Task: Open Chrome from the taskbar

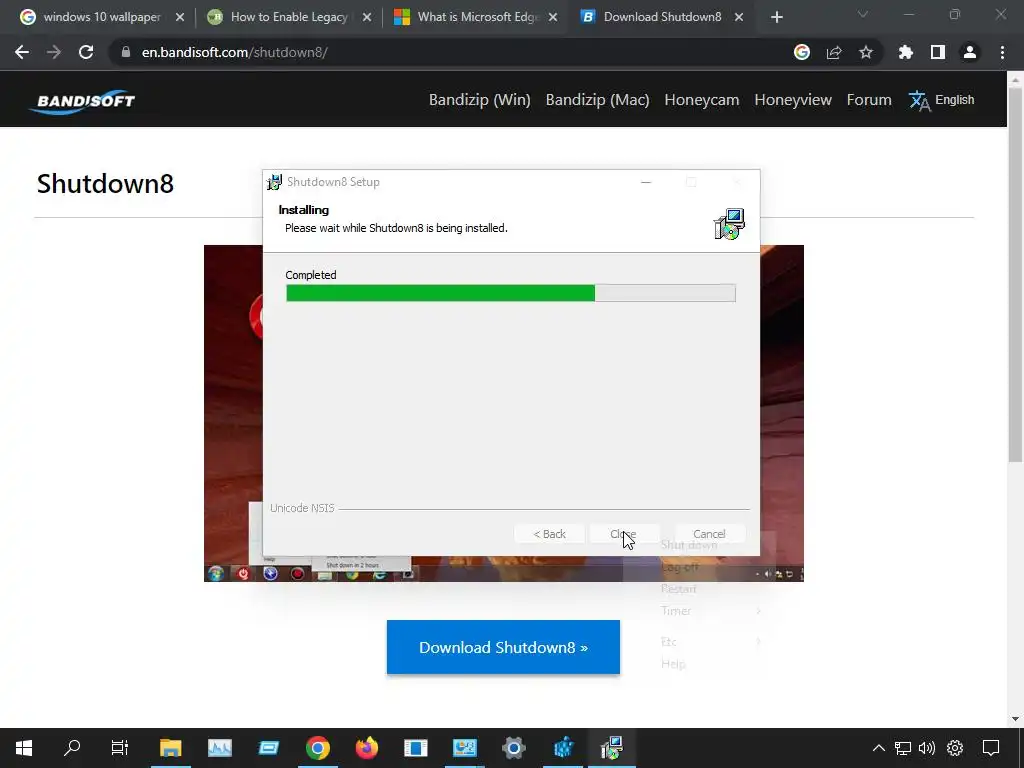Action: (x=317, y=748)
